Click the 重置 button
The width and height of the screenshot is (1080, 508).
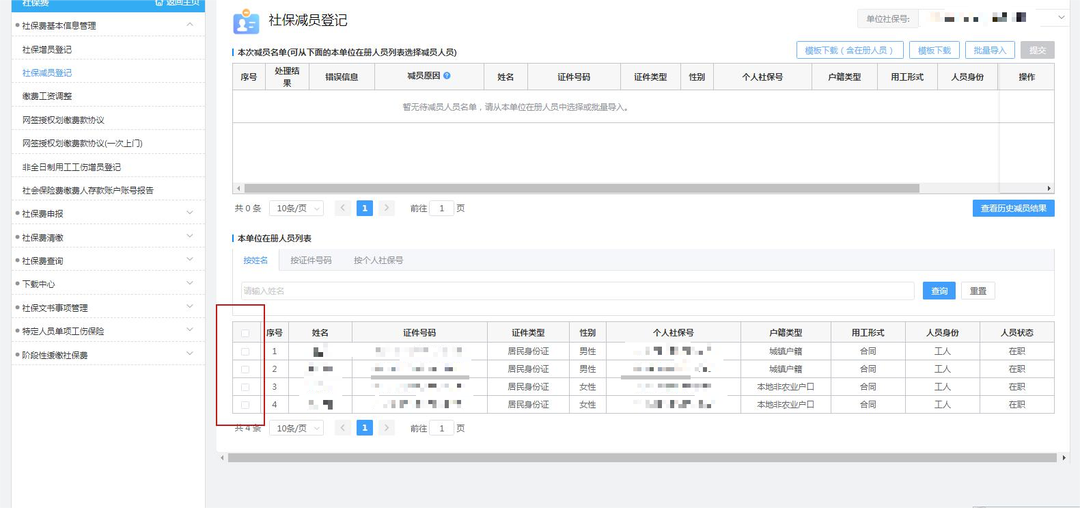point(978,291)
